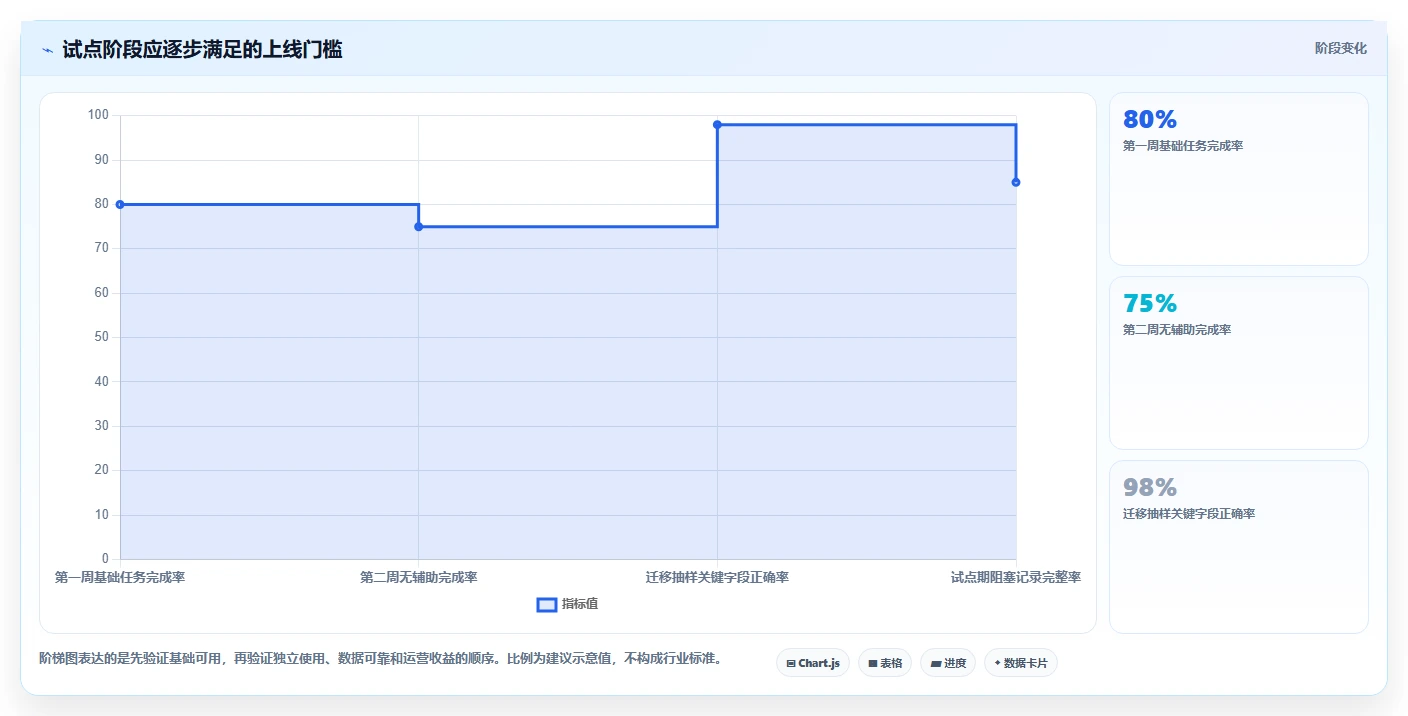Click the 指标值 legend color box
The width and height of the screenshot is (1408, 716).
coord(547,604)
